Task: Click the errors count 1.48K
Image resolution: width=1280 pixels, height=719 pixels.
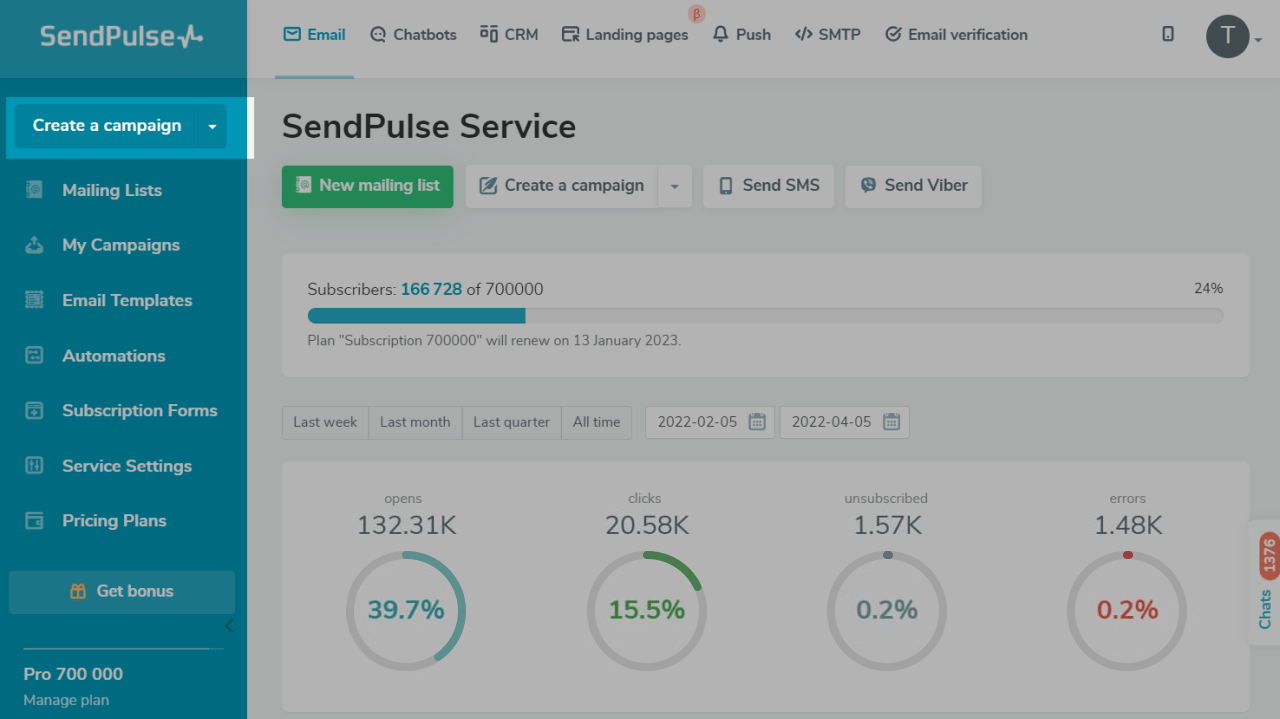Action: pyautogui.click(x=1127, y=525)
